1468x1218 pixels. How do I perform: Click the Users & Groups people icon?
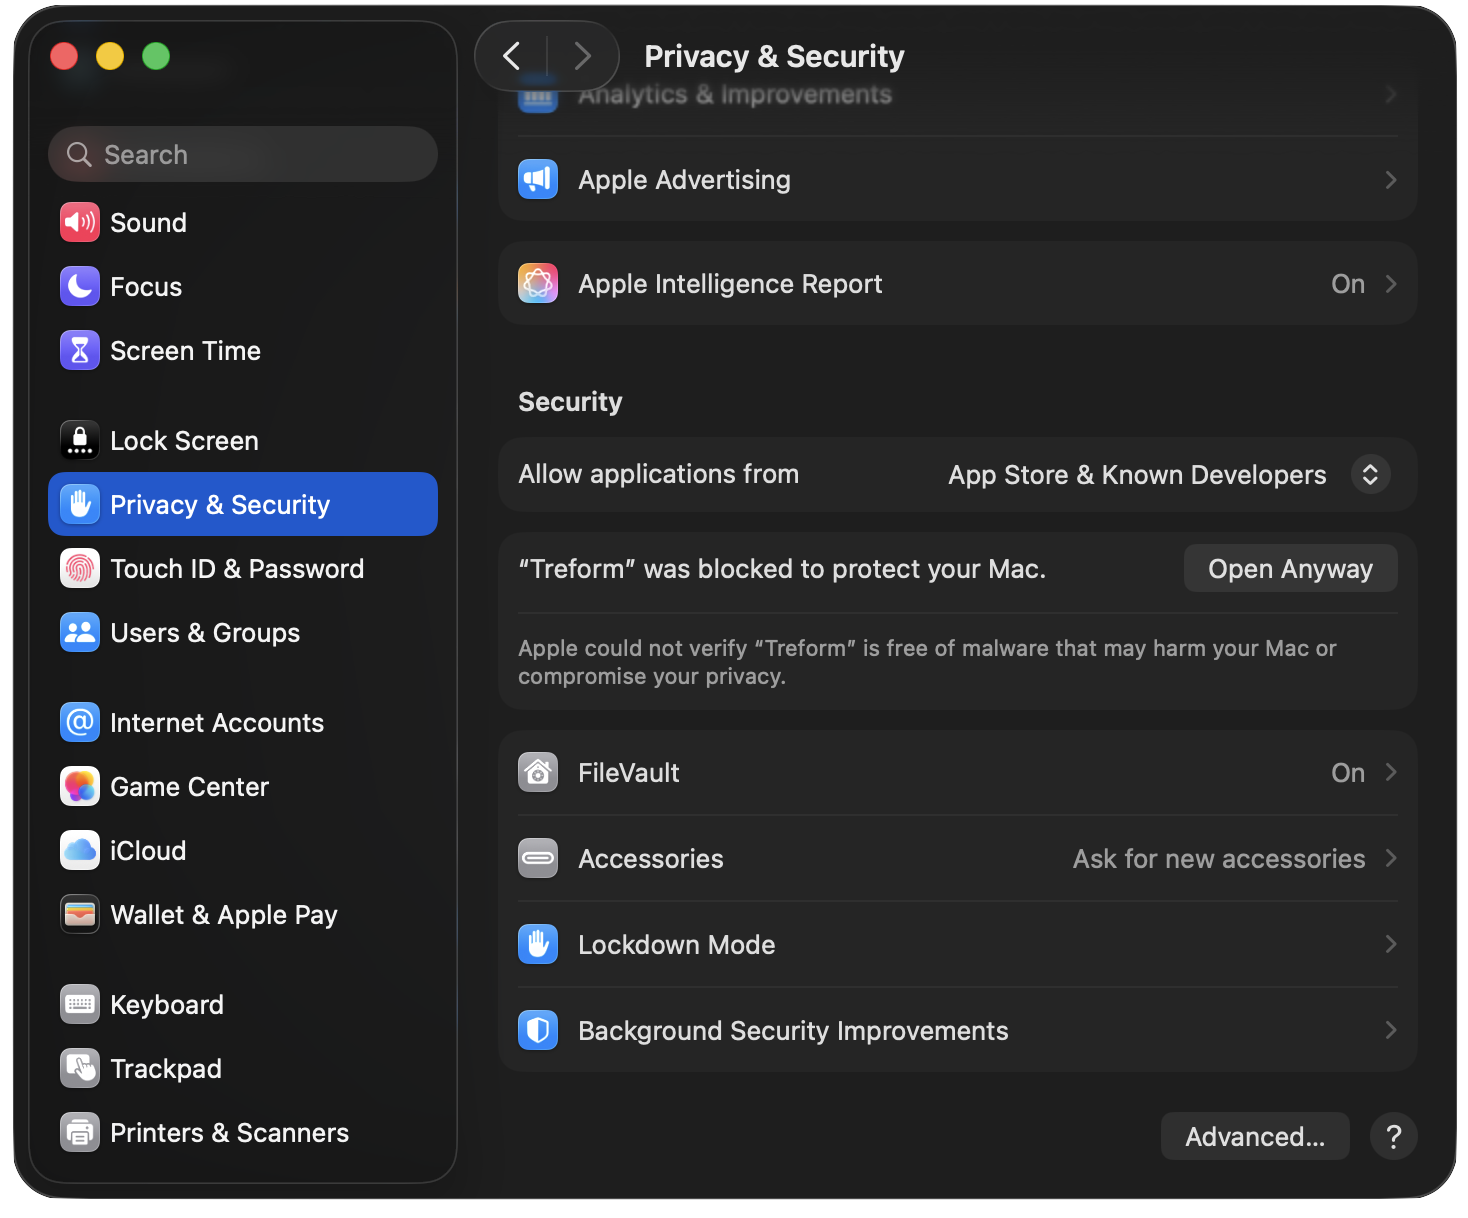coord(80,632)
